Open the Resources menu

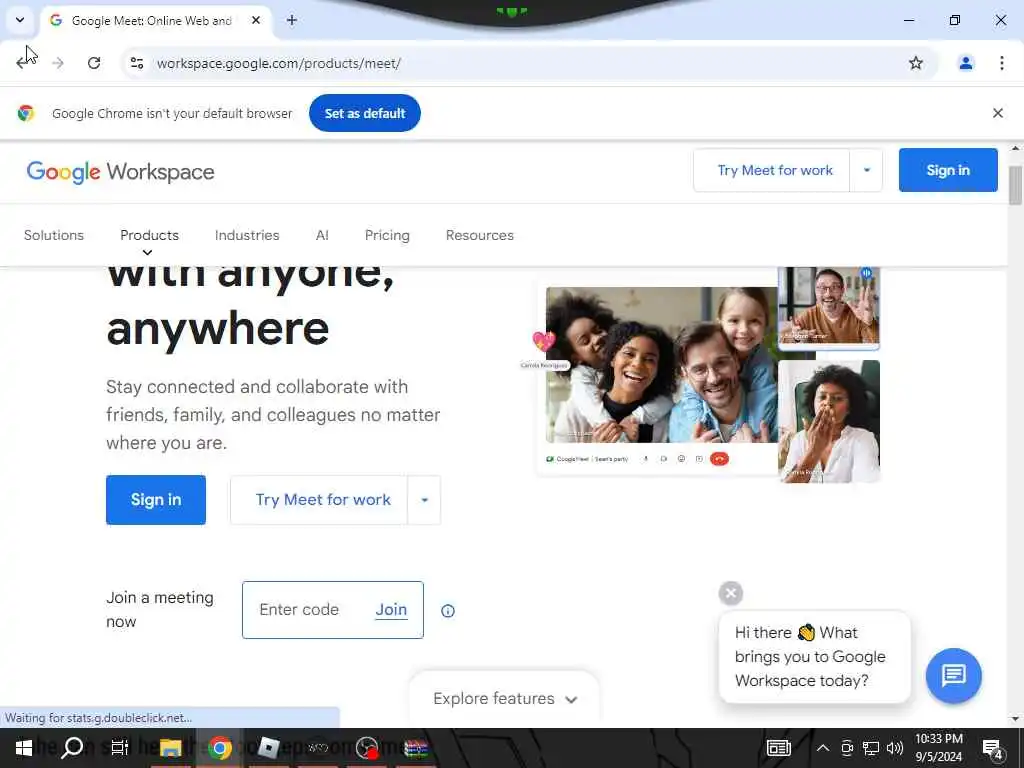479,235
